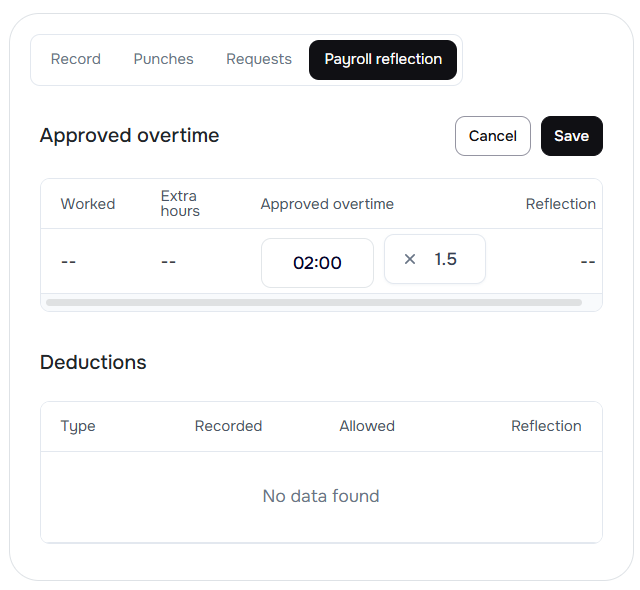Click the No data found message
This screenshot has height=590, width=640.
[x=321, y=496]
